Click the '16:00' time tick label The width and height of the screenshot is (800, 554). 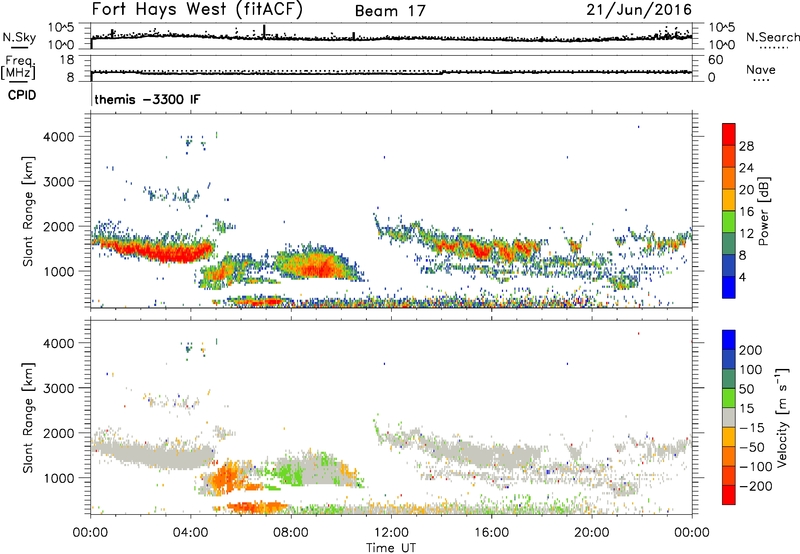pos(491,533)
